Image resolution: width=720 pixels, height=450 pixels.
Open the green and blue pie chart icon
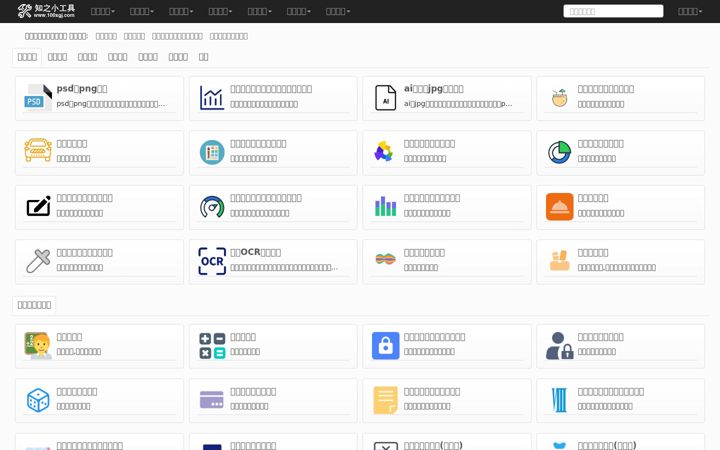coord(559,152)
